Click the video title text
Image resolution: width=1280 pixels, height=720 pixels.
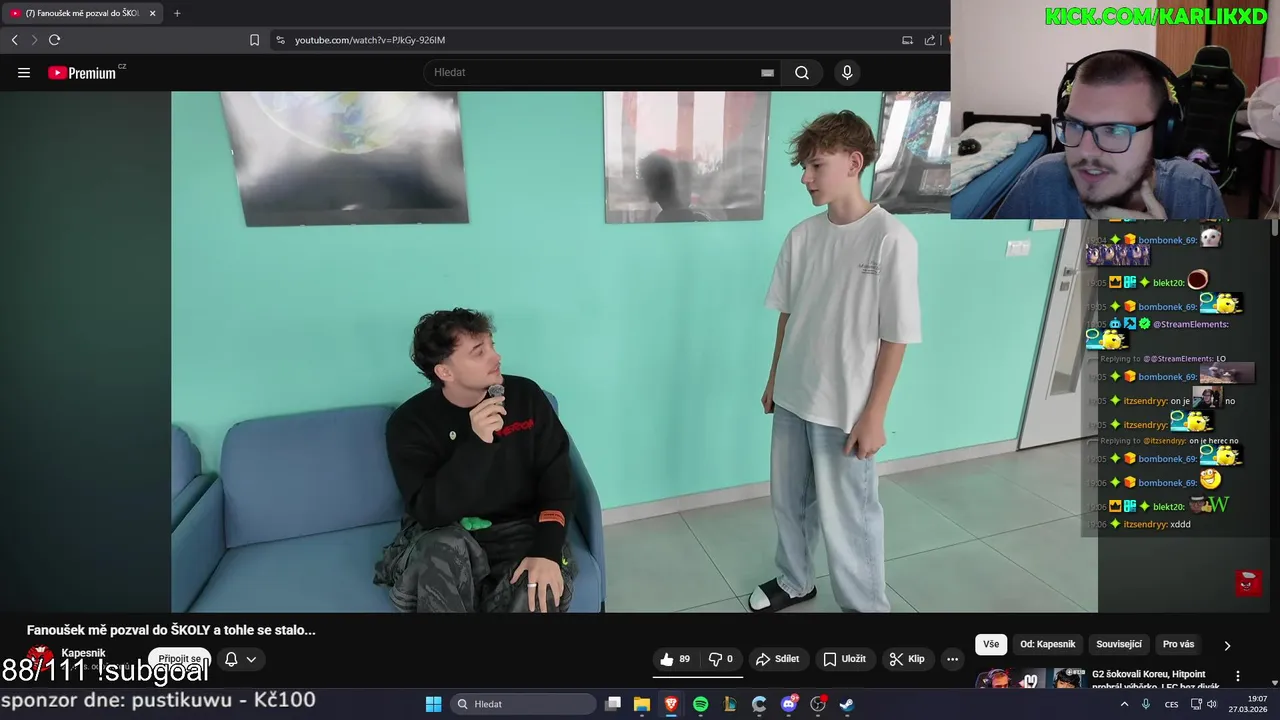tap(171, 630)
